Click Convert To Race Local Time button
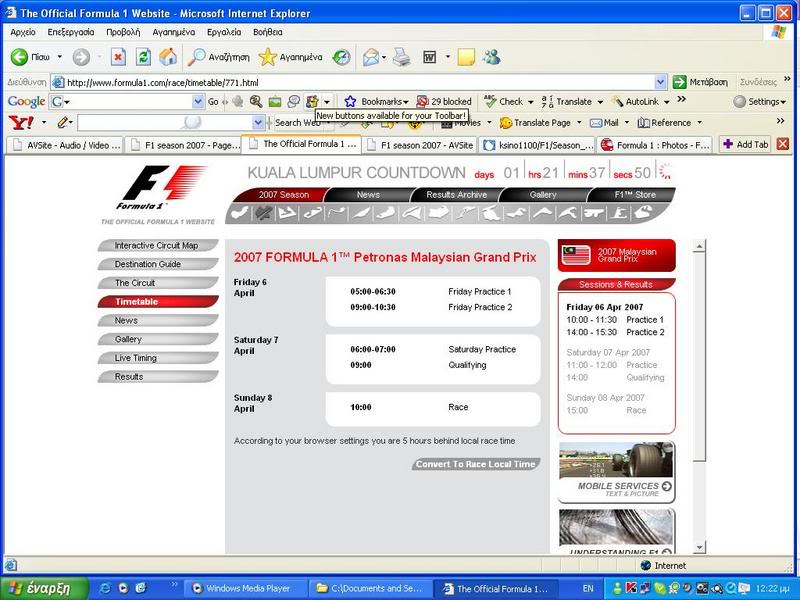Image resolution: width=800 pixels, height=600 pixels. pos(476,464)
